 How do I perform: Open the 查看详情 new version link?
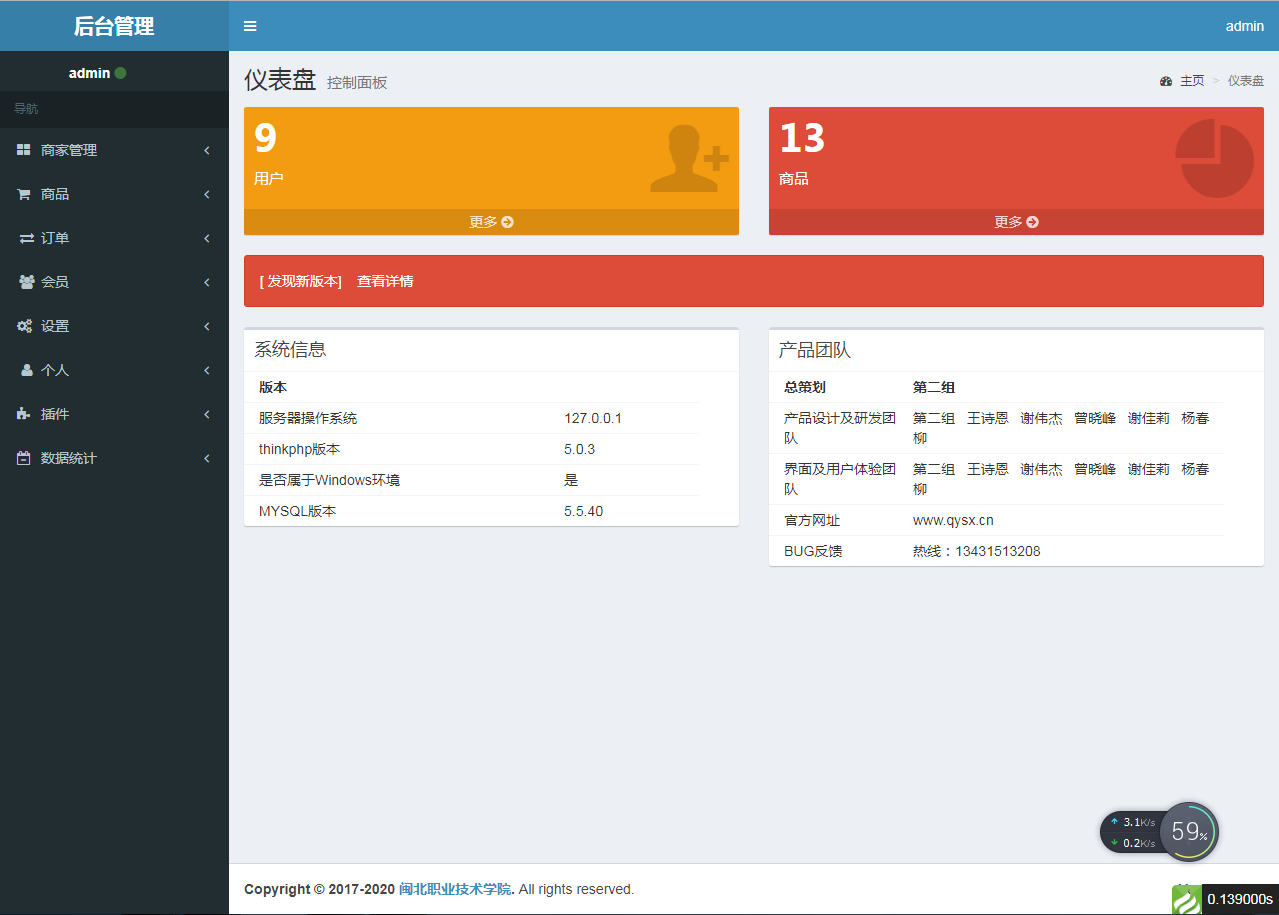point(385,281)
